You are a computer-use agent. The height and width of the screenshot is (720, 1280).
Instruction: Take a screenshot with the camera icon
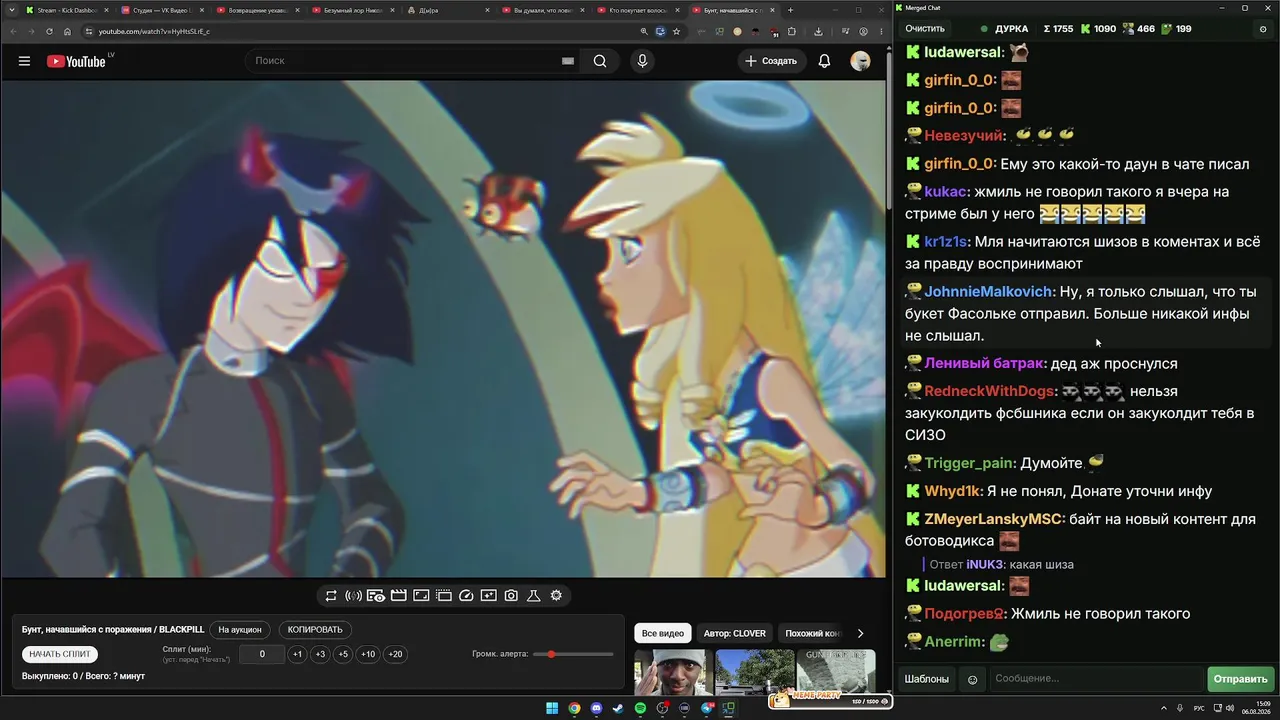[x=511, y=596]
